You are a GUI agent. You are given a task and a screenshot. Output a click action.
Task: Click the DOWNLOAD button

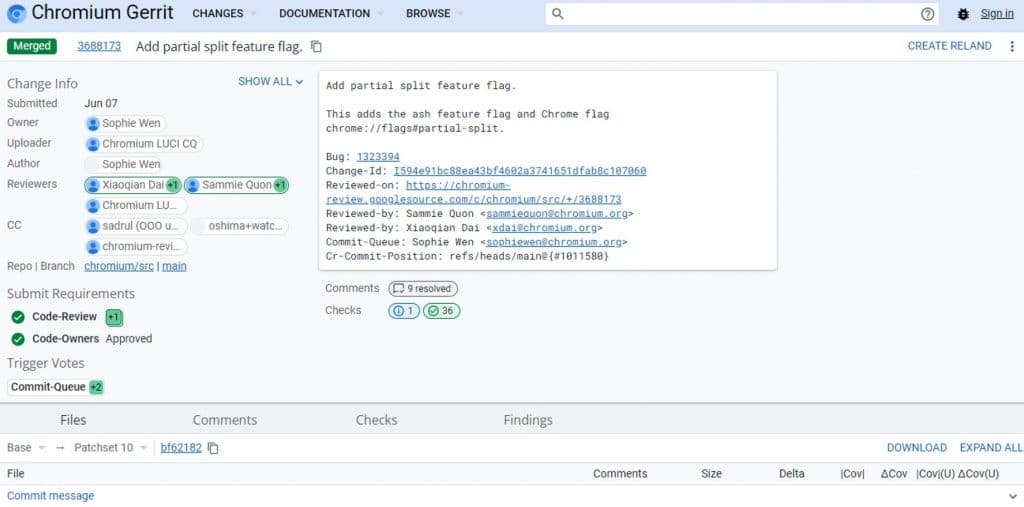coord(917,448)
